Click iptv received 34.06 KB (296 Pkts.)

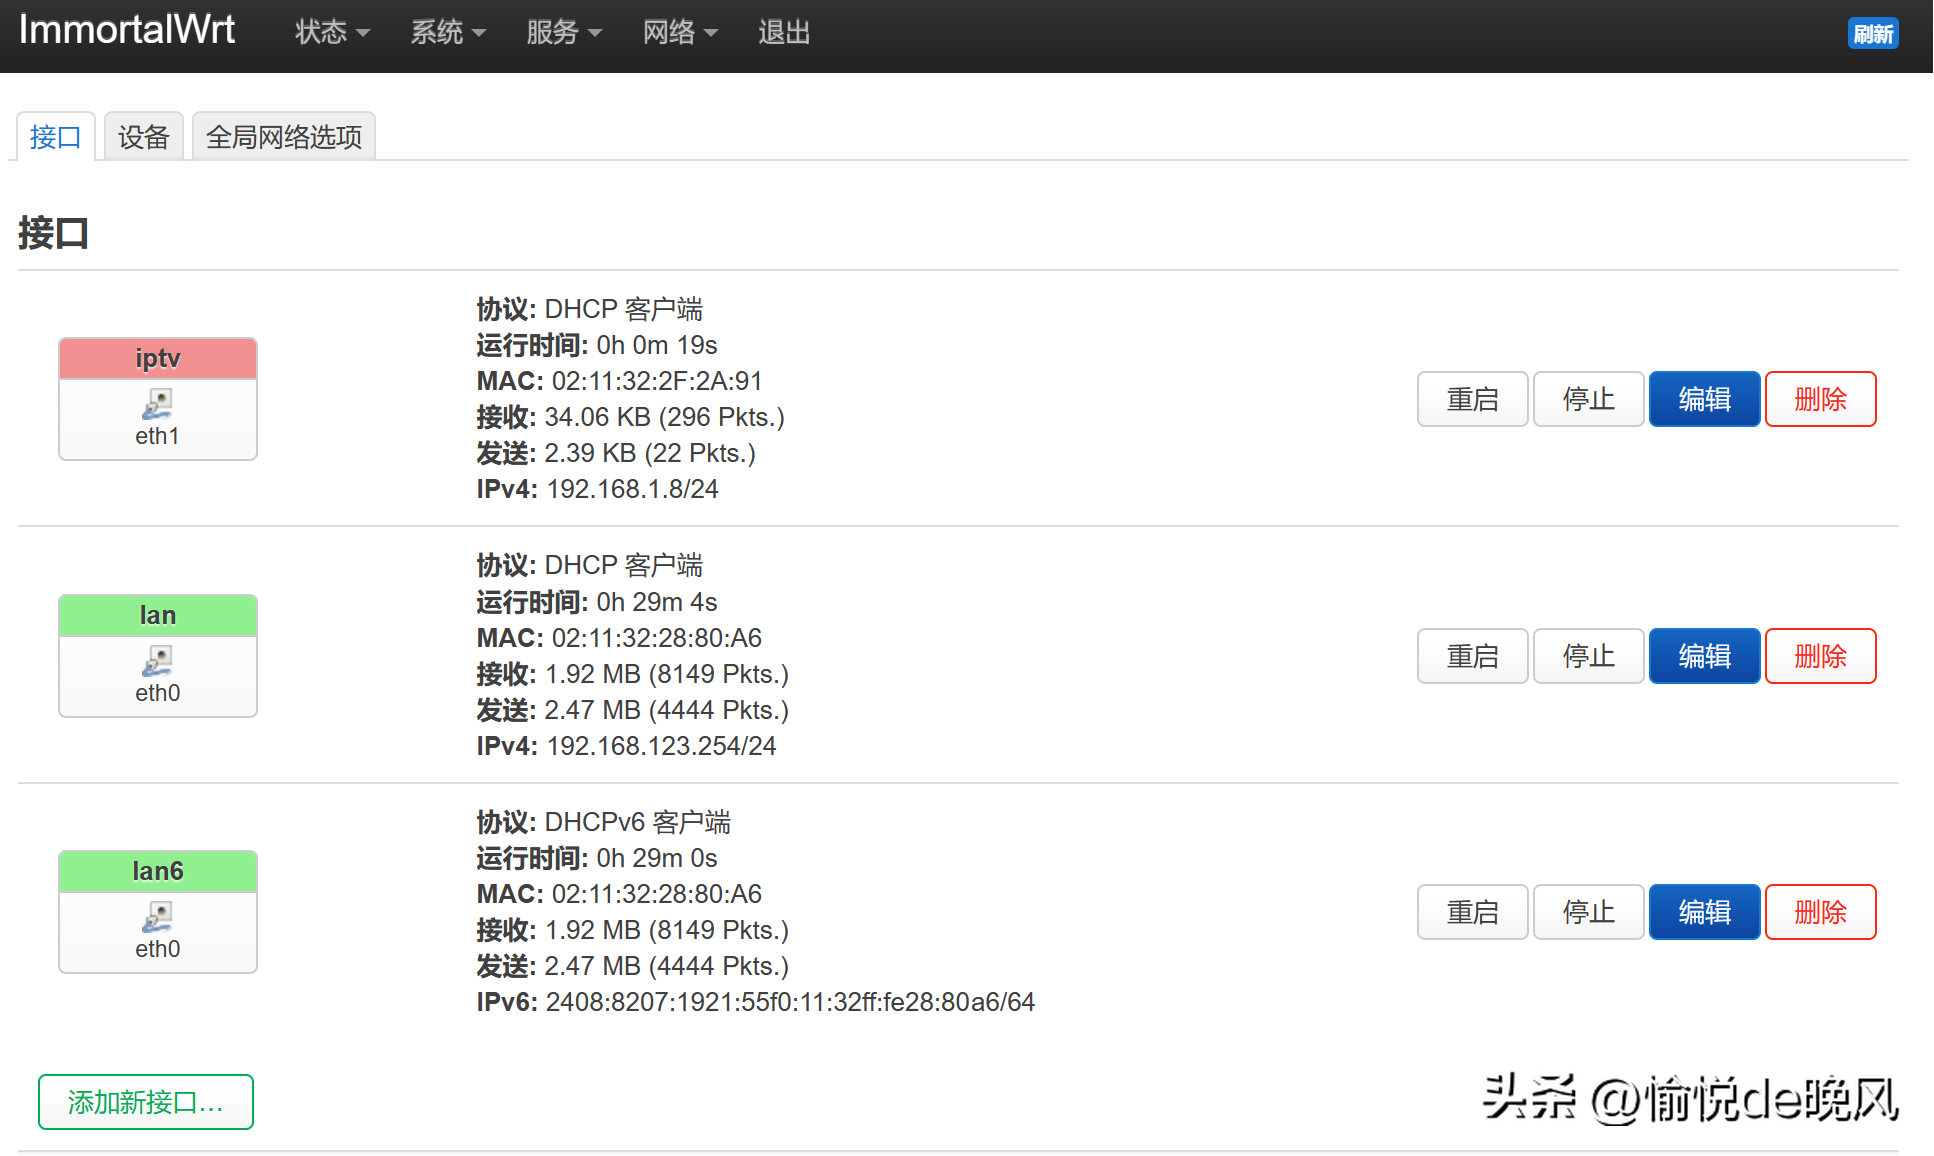coord(664,417)
